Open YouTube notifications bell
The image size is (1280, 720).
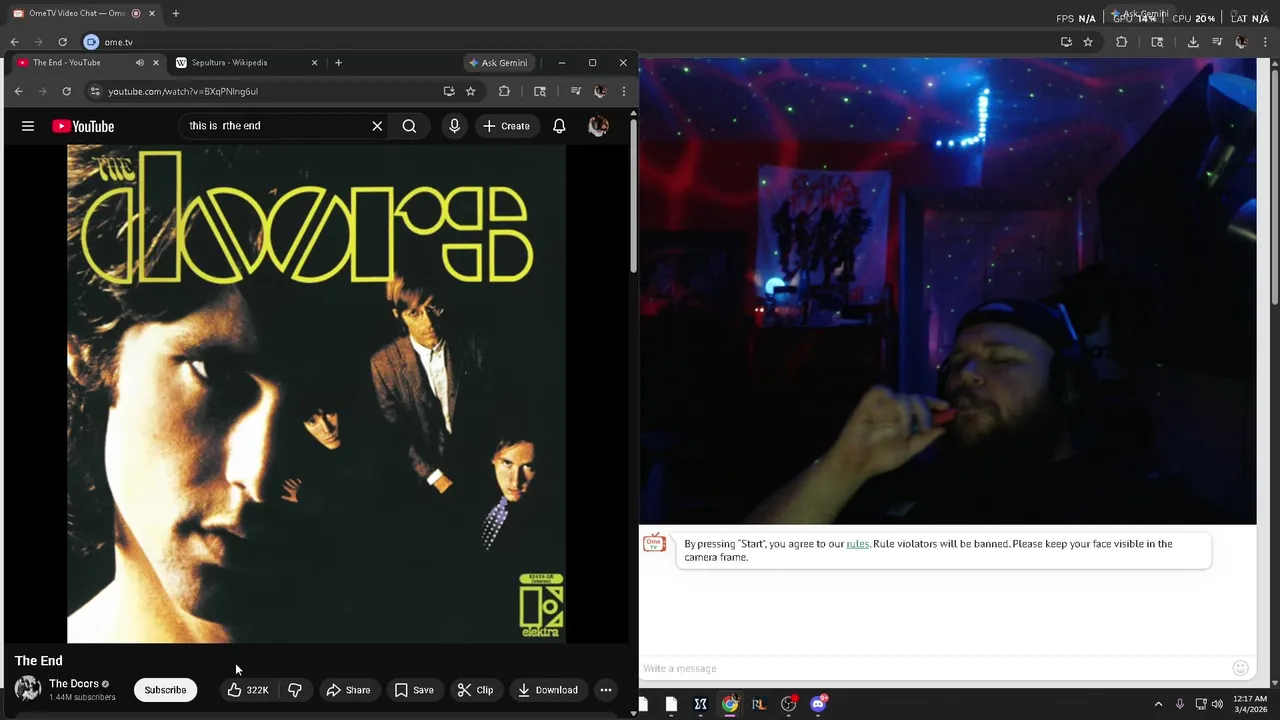point(559,126)
